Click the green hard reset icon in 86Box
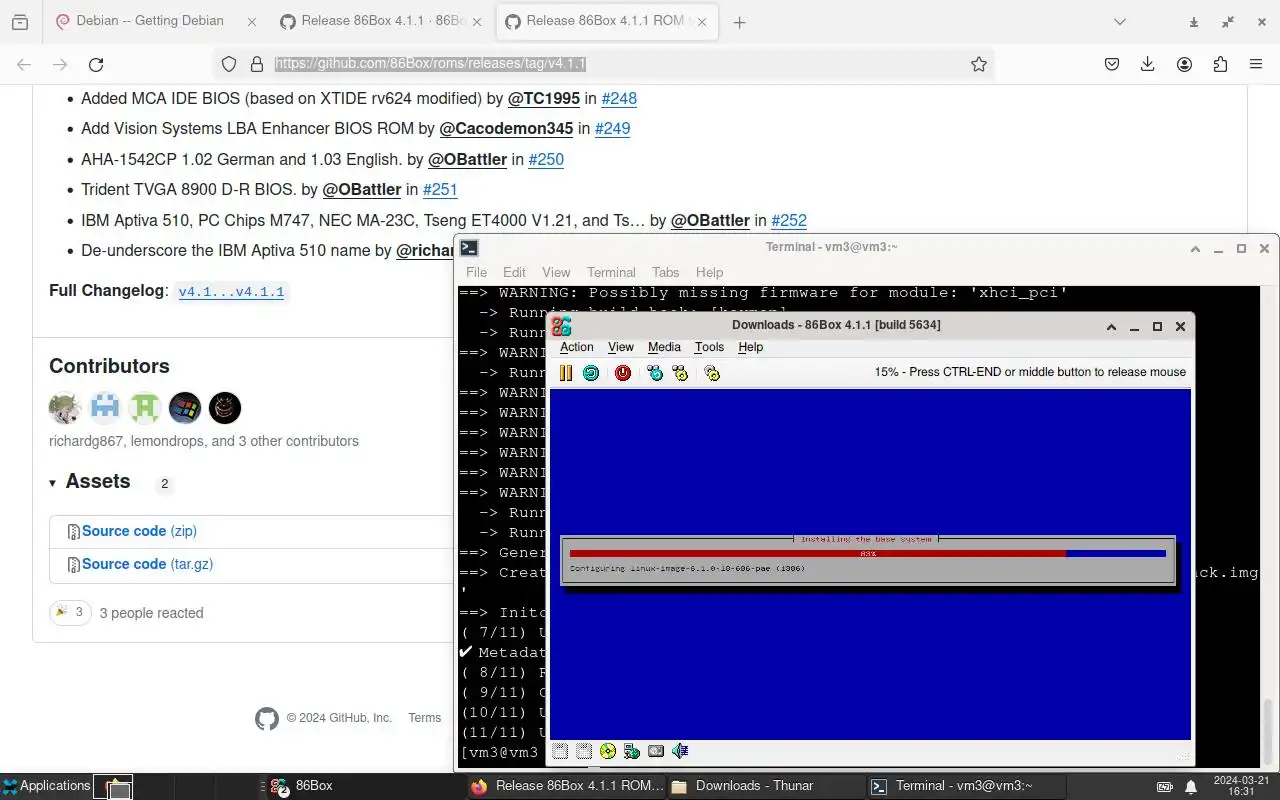 tap(591, 373)
